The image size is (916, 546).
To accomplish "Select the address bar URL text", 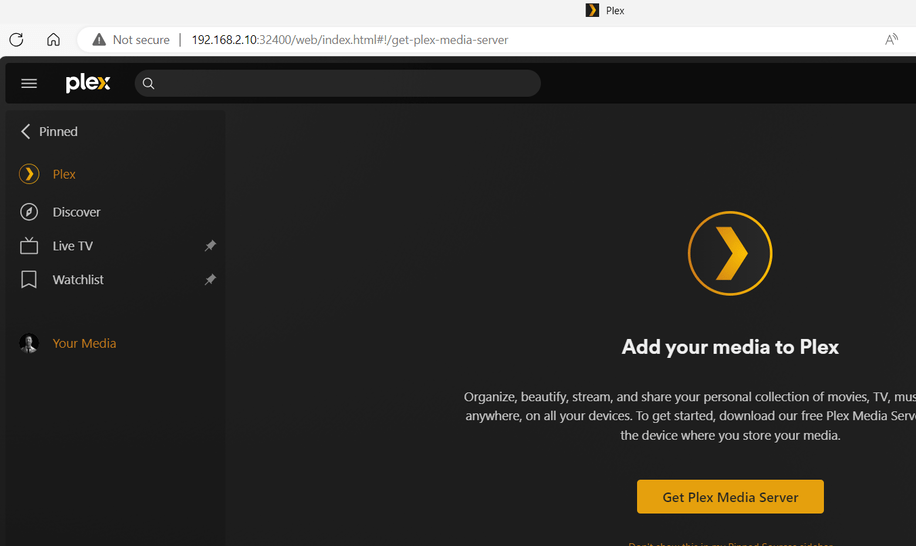I will (350, 40).
